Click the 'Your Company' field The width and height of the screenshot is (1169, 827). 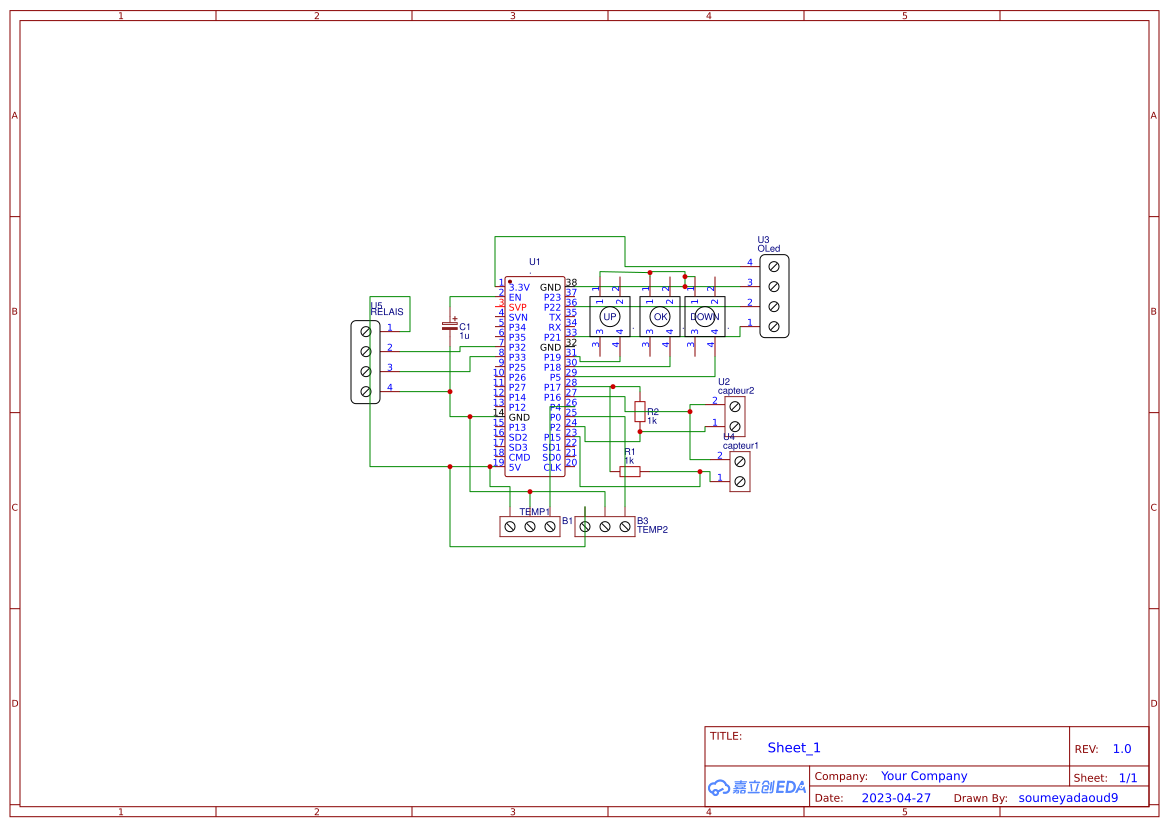tap(924, 776)
